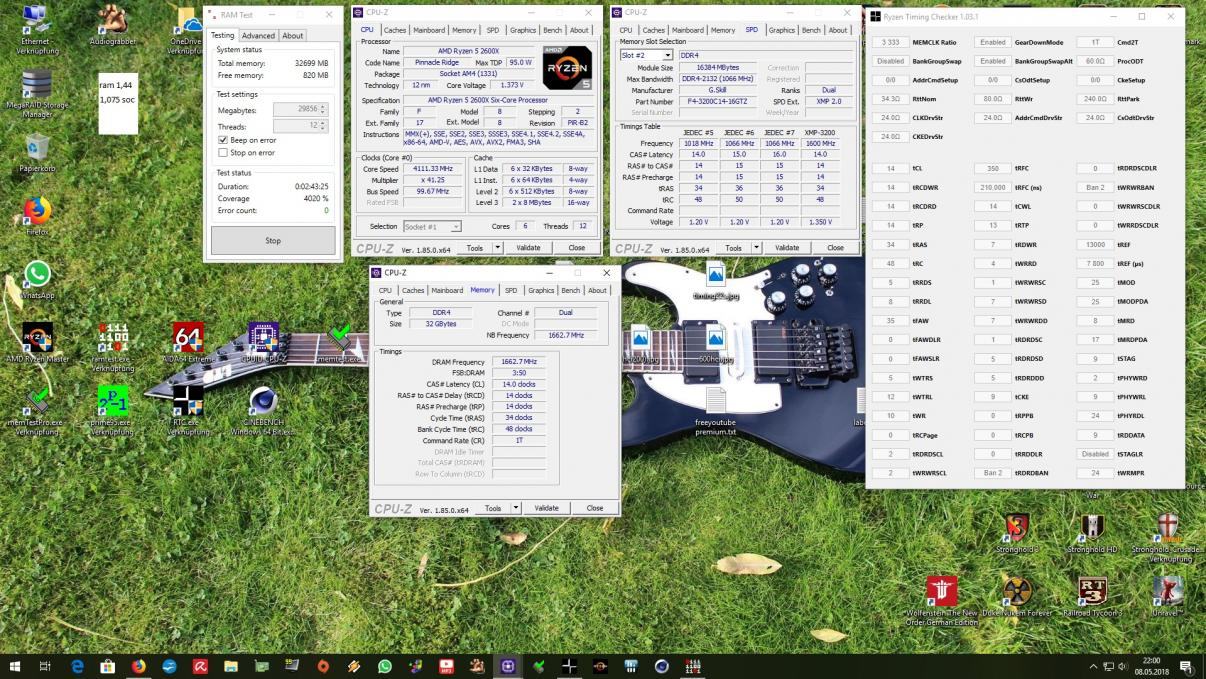Click the Close button in the CPU-Z Memory window

coord(594,508)
